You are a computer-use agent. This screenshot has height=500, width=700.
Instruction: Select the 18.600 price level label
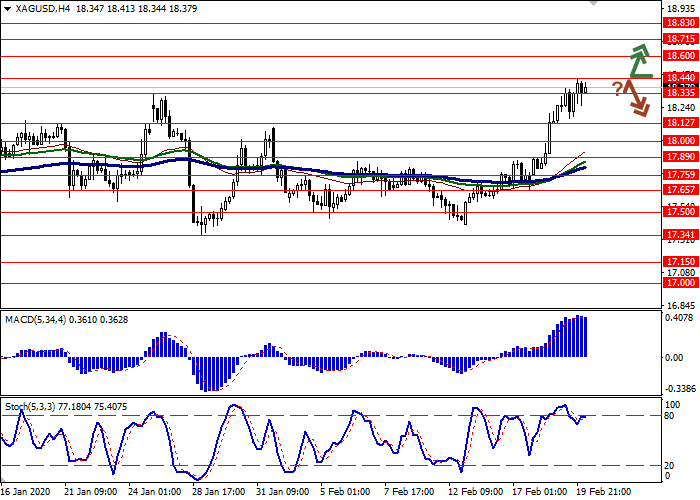point(680,57)
